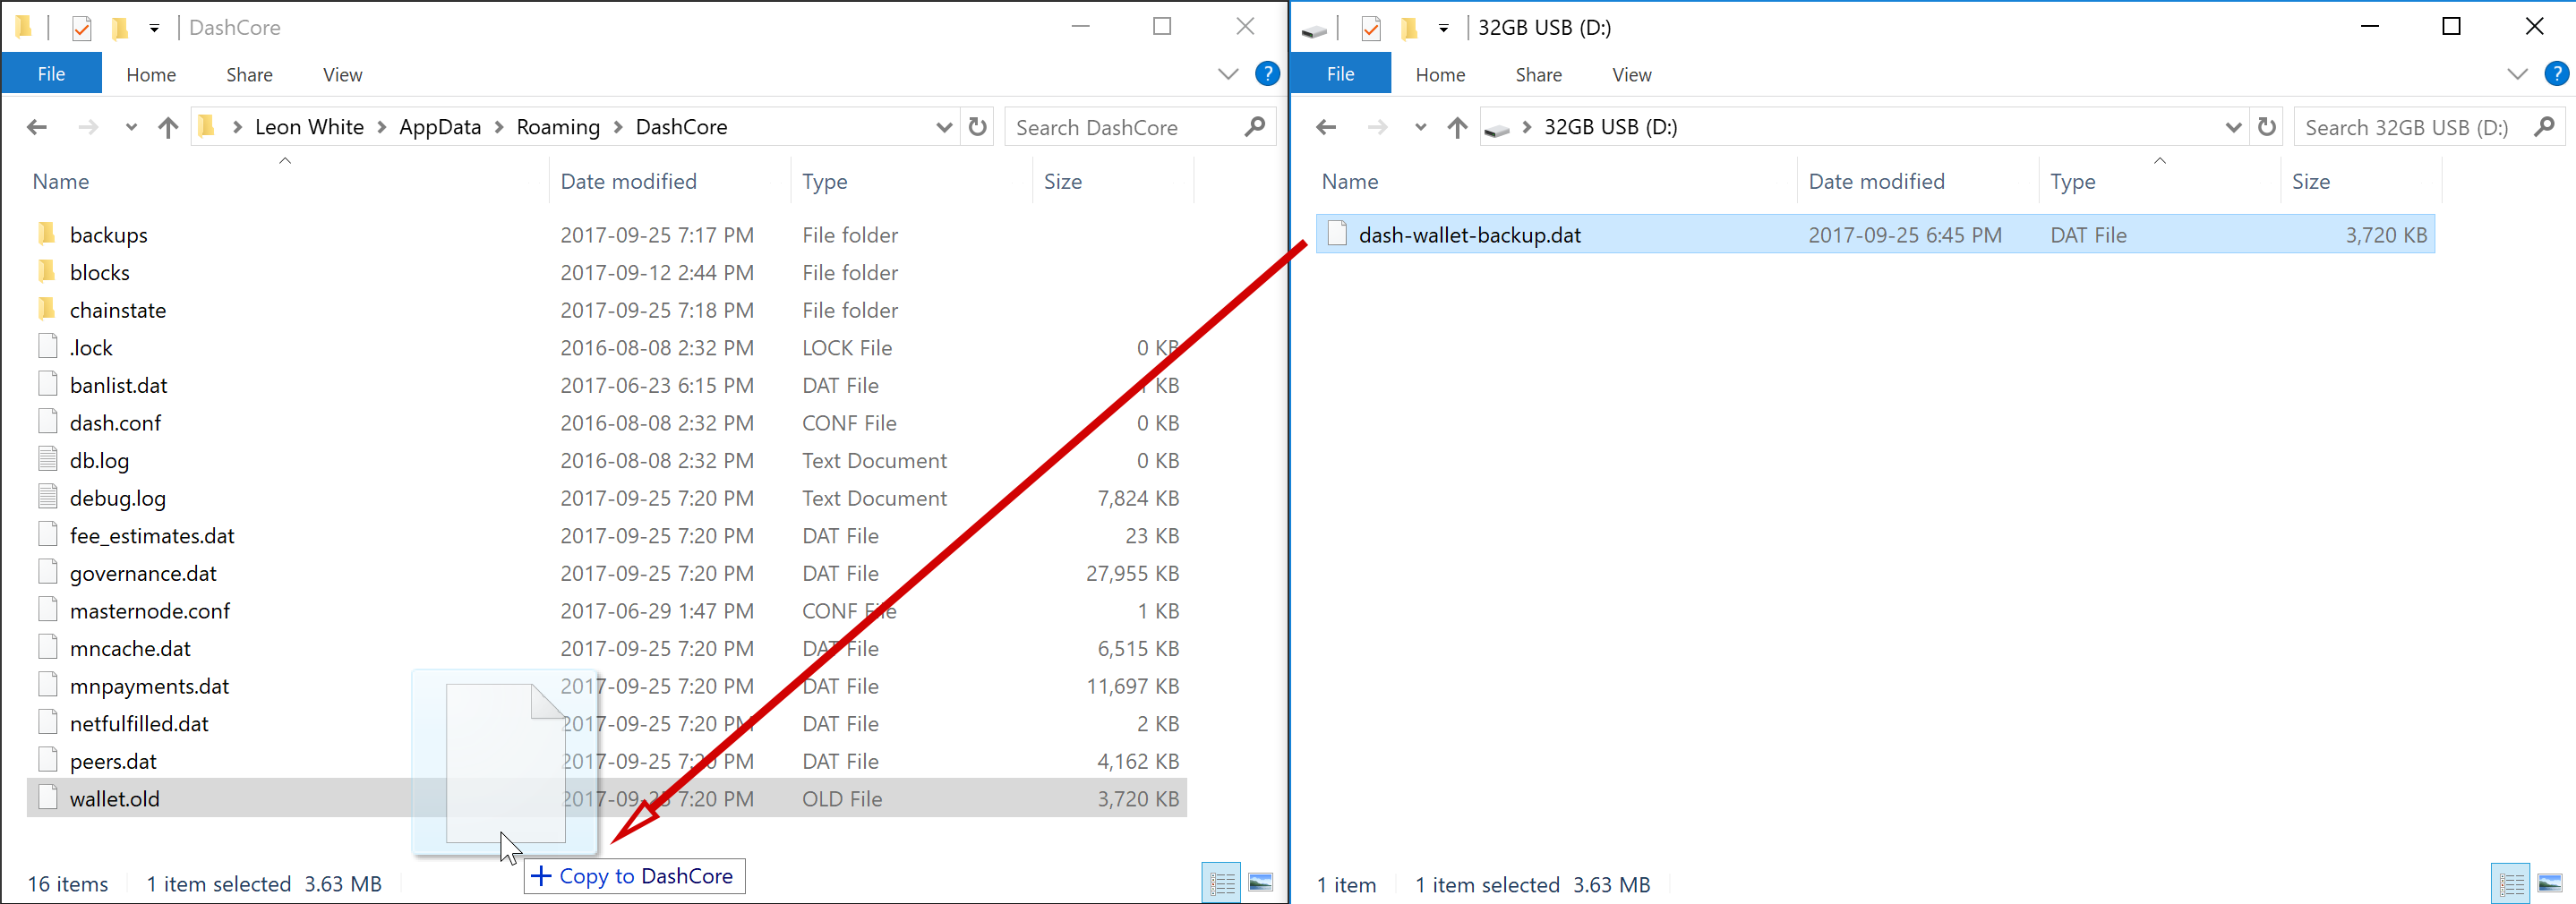The image size is (2576, 904).
Task: Refresh the 32GB USB folder view
Action: pos(2266,127)
